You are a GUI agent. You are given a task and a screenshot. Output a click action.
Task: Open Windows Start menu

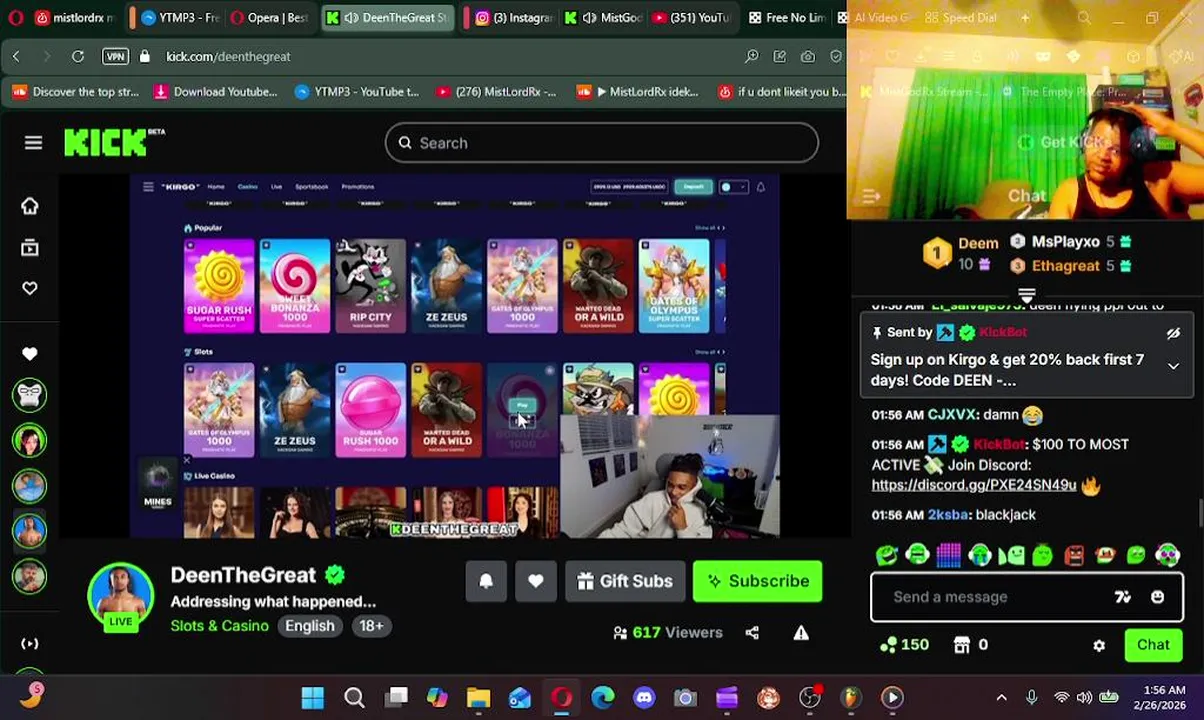pyautogui.click(x=312, y=697)
